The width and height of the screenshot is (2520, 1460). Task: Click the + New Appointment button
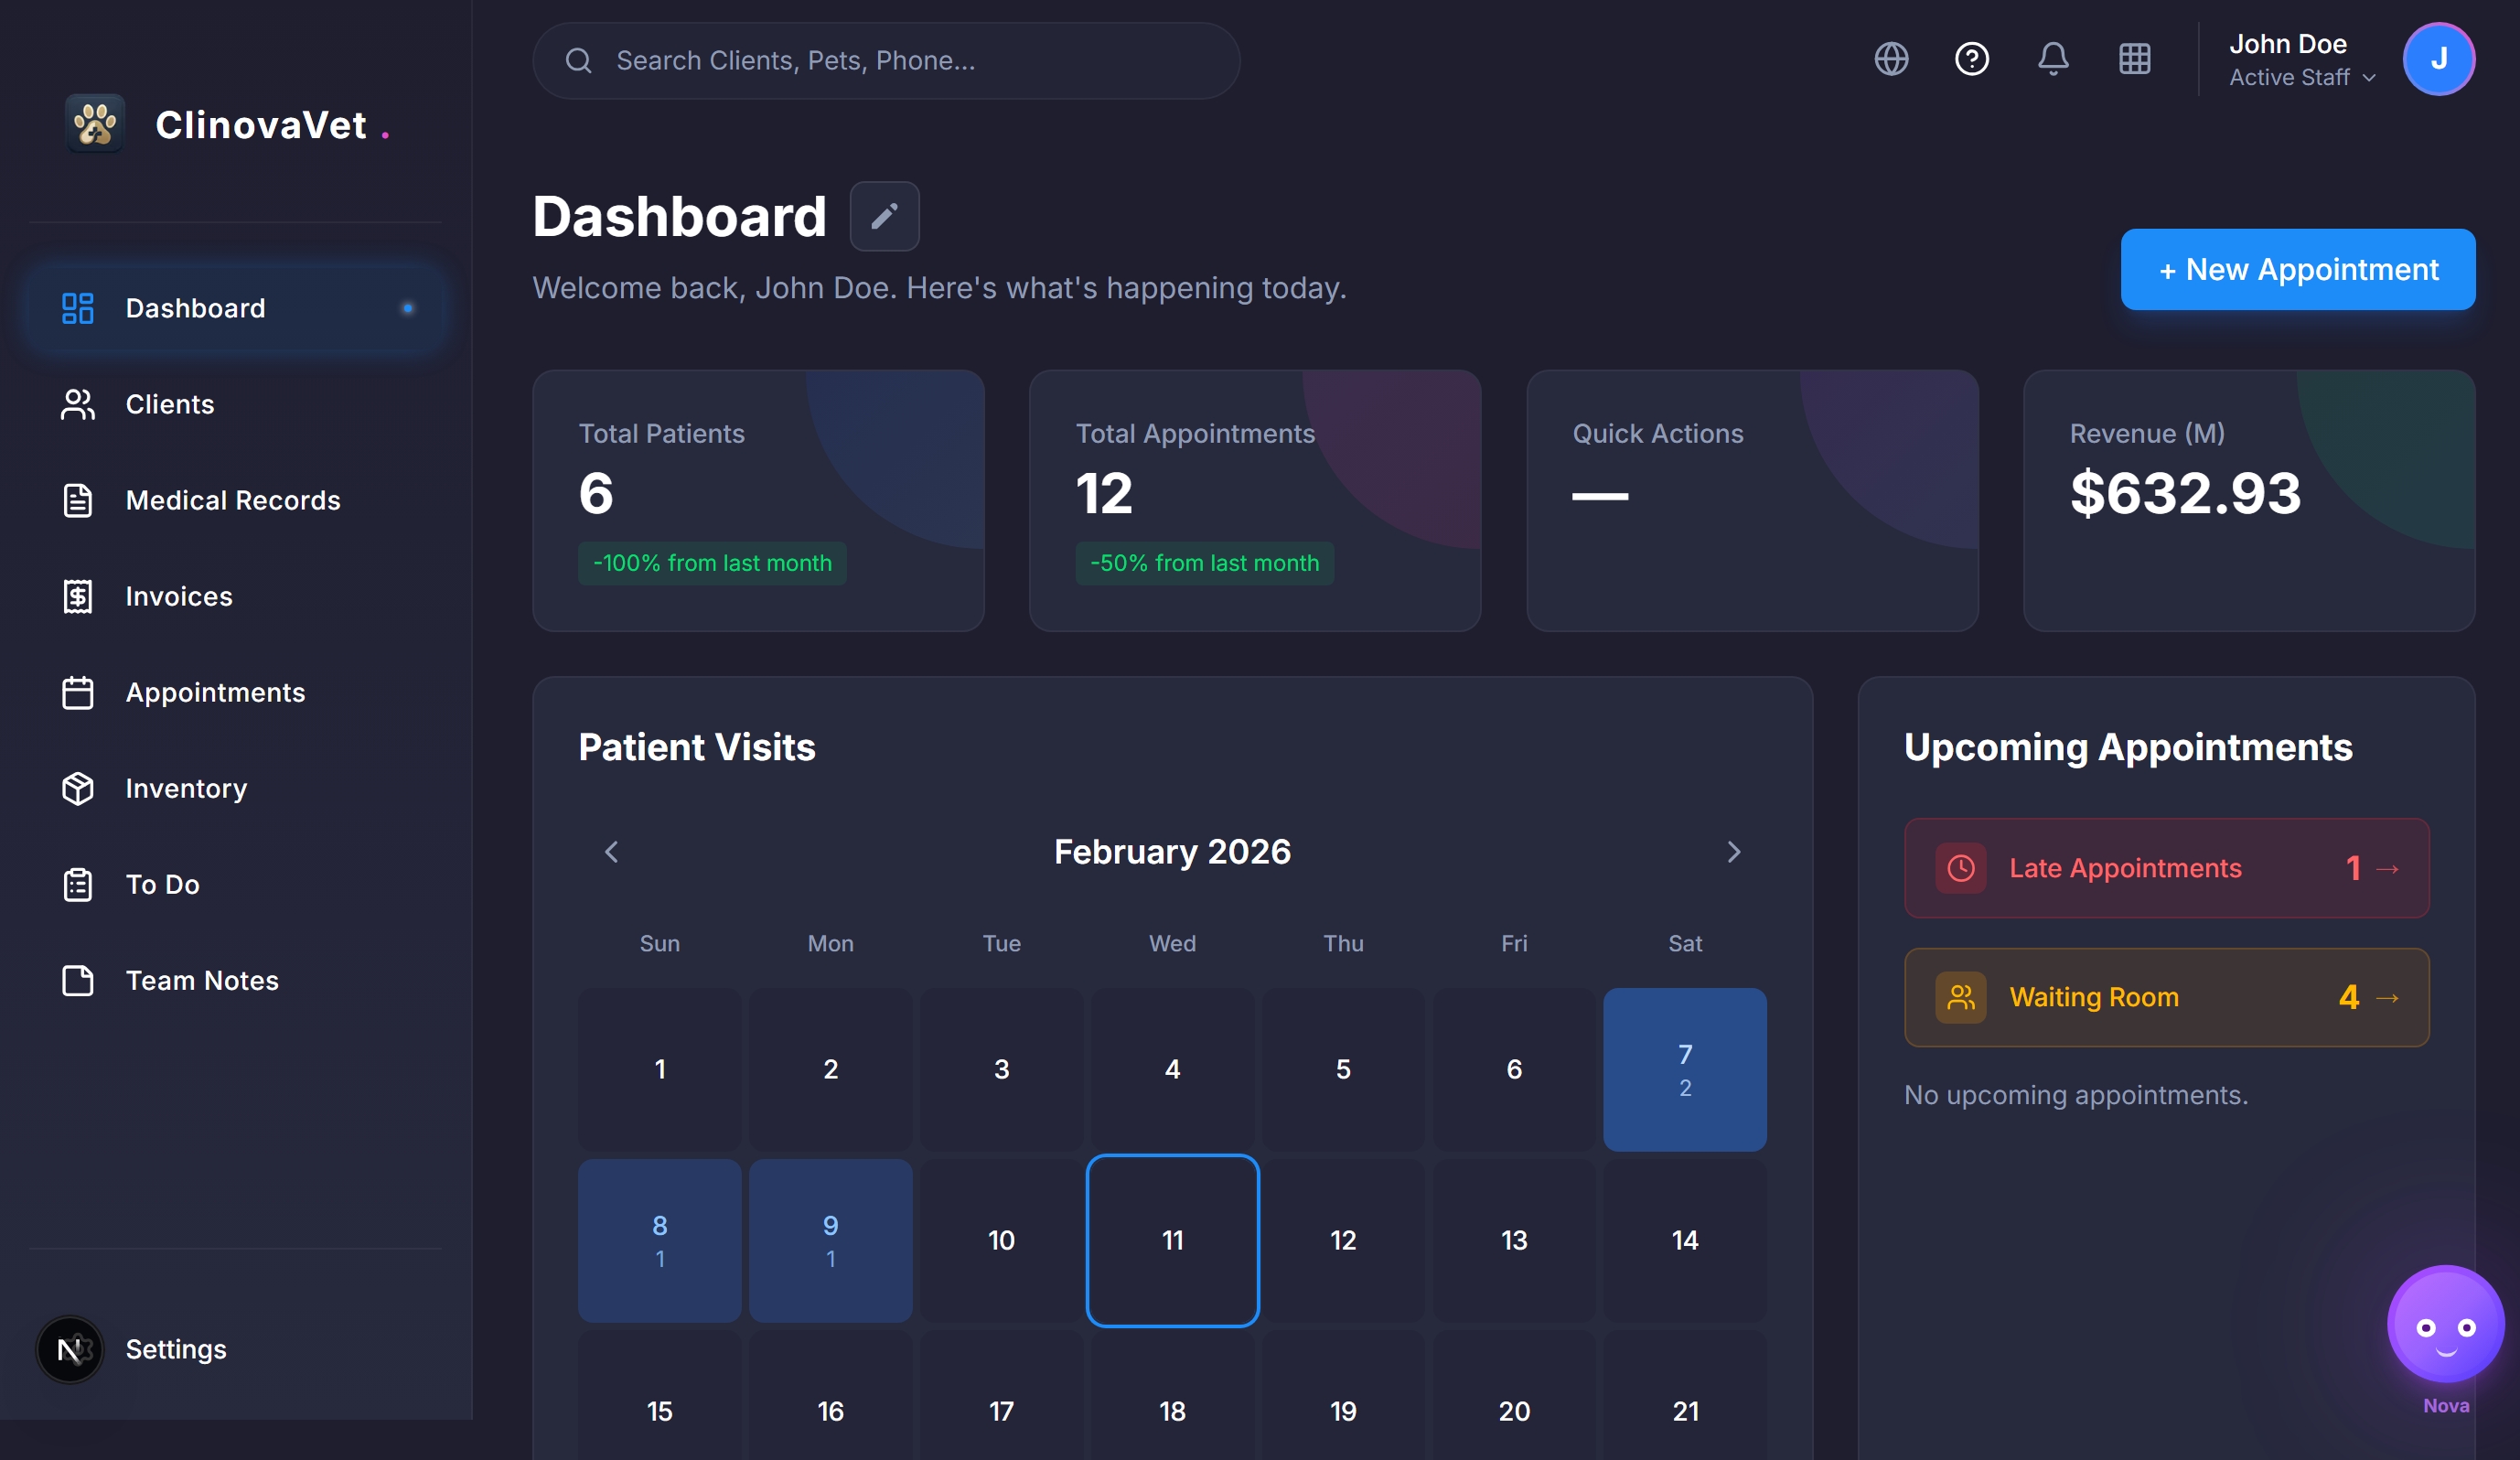(2296, 269)
